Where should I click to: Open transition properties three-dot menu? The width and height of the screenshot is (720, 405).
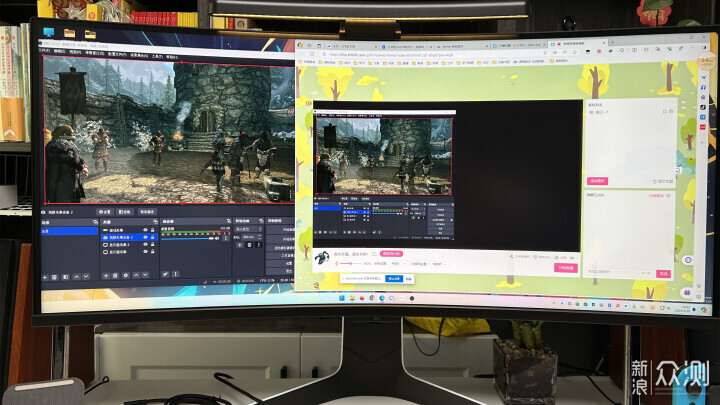[258, 245]
